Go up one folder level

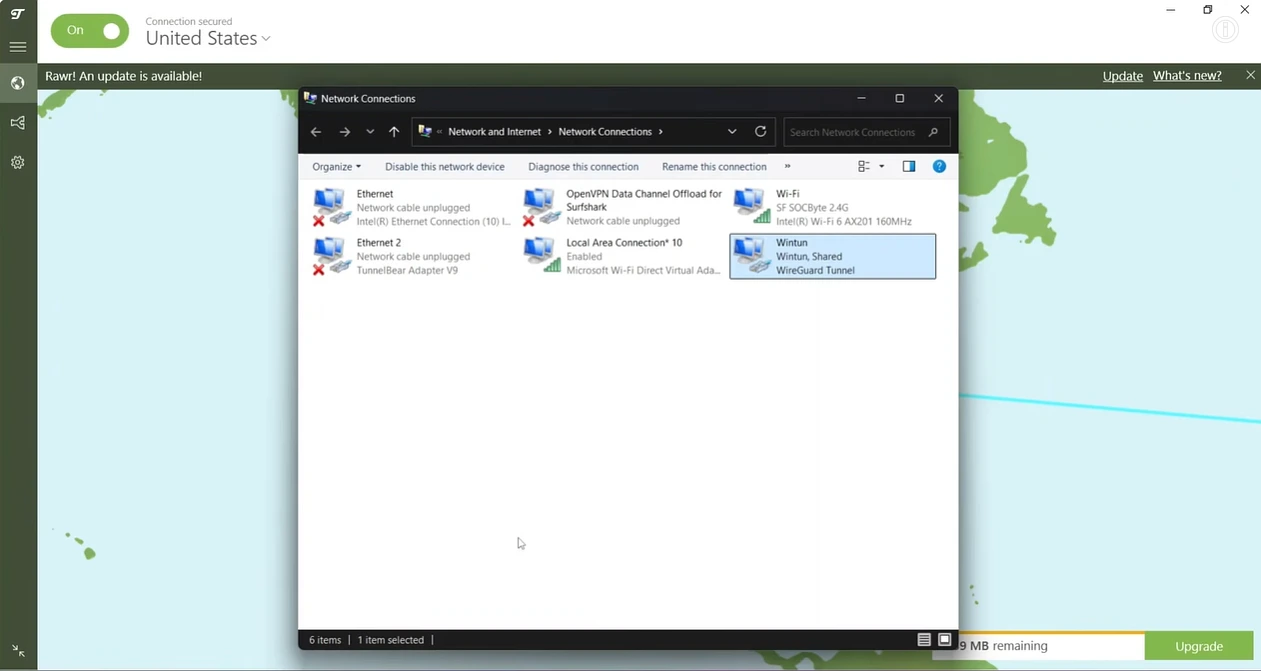click(x=394, y=132)
